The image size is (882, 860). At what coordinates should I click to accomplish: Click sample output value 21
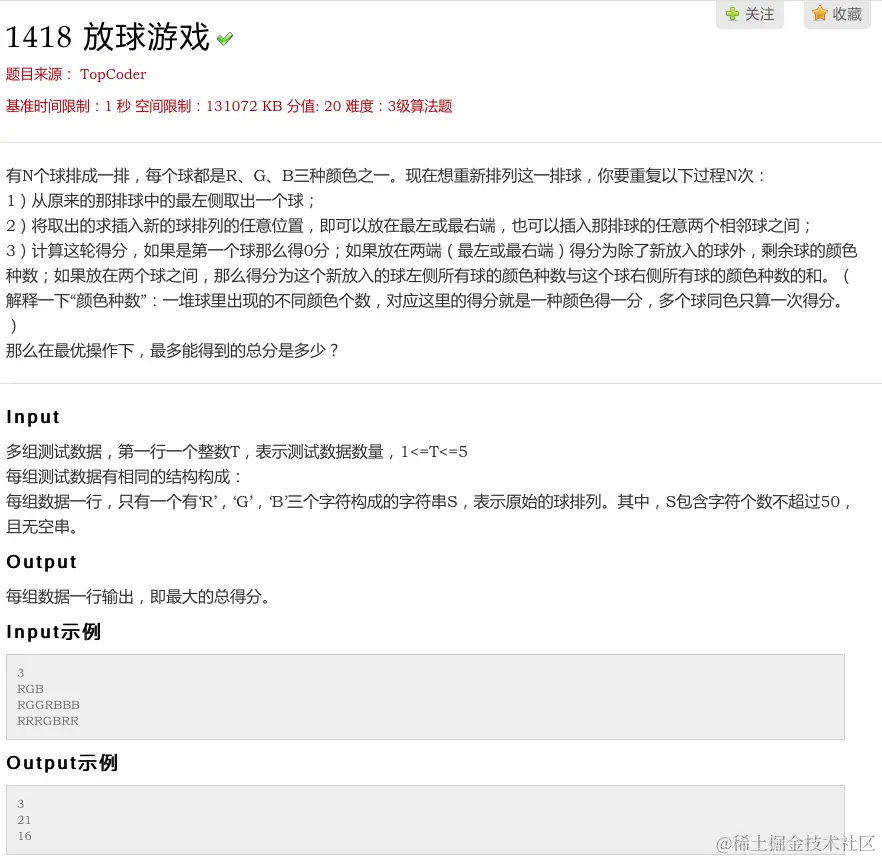24,820
